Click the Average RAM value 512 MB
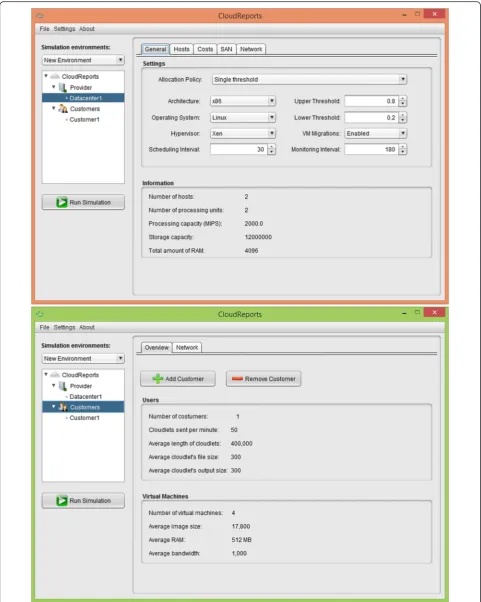 241,540
